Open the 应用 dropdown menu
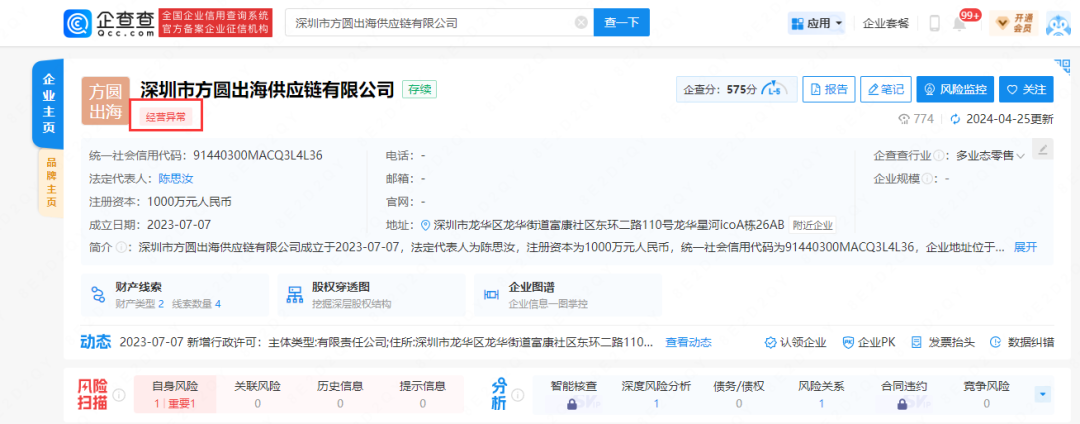The image size is (1080, 424). pyautogui.click(x=817, y=23)
